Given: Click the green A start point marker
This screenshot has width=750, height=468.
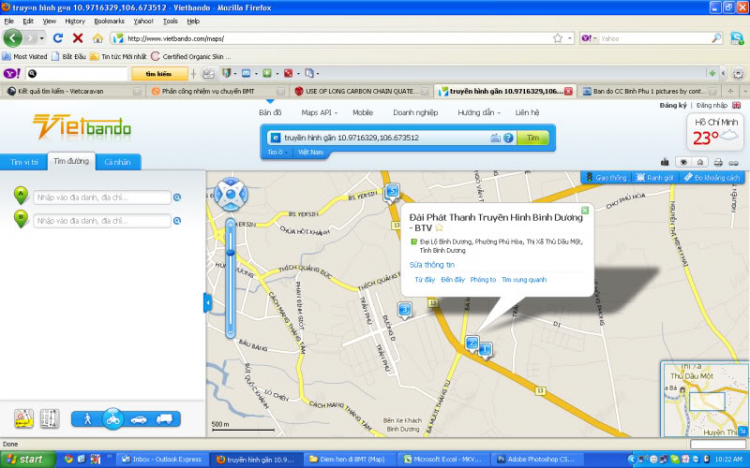Looking at the screenshot, I should point(21,195).
